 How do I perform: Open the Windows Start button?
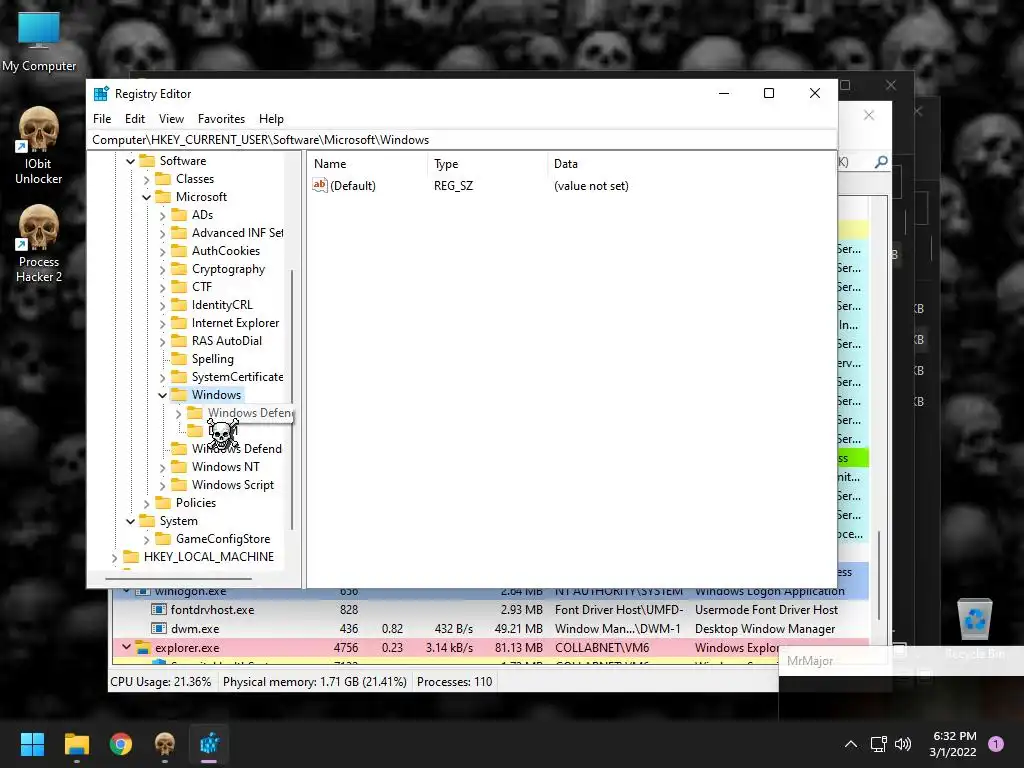[32, 744]
